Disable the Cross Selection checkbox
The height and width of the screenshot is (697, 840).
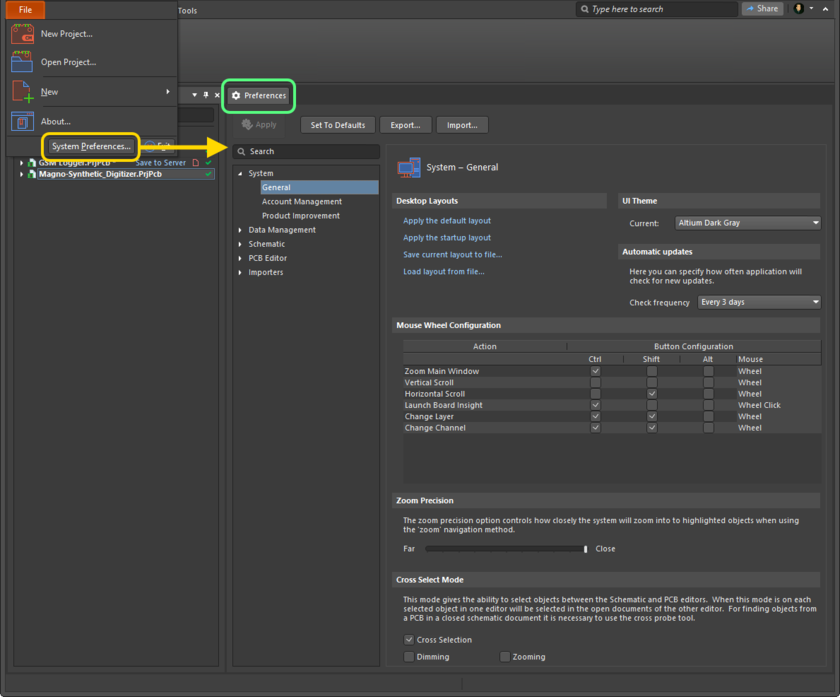[409, 640]
